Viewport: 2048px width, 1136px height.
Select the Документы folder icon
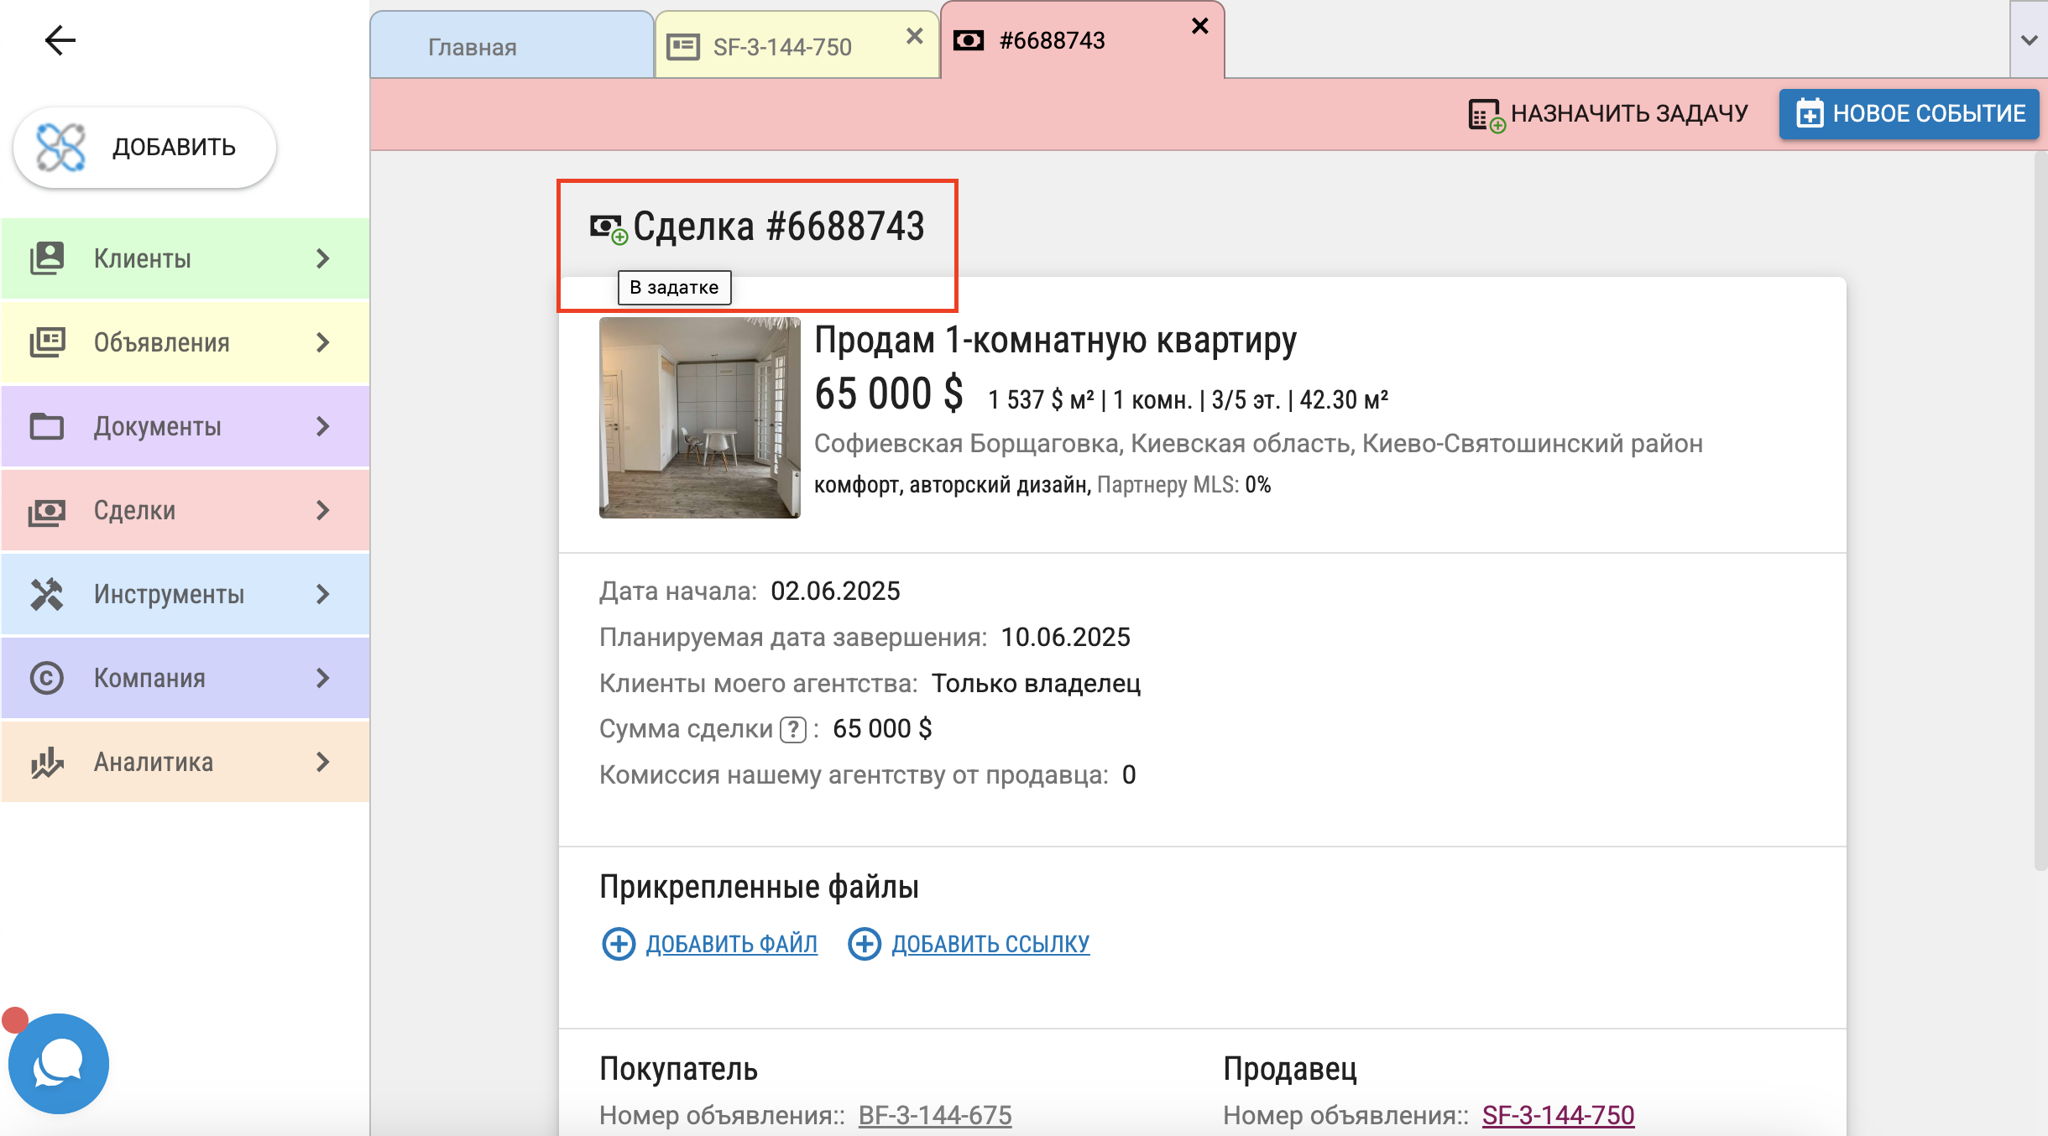47,426
